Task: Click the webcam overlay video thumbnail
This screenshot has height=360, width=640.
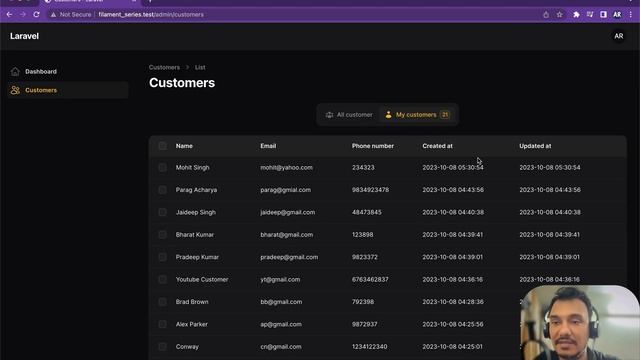Action: pyautogui.click(x=580, y=322)
